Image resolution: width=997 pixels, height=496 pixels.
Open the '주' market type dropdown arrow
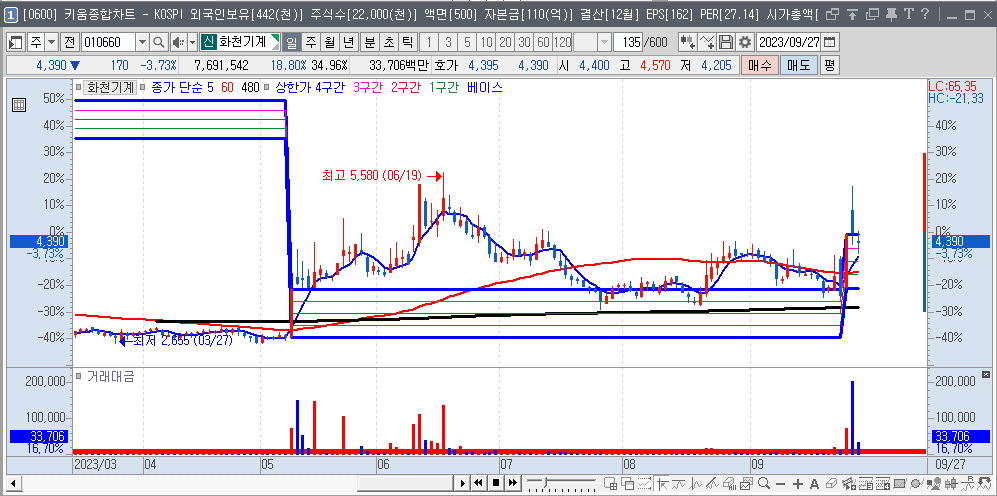[x=52, y=43]
